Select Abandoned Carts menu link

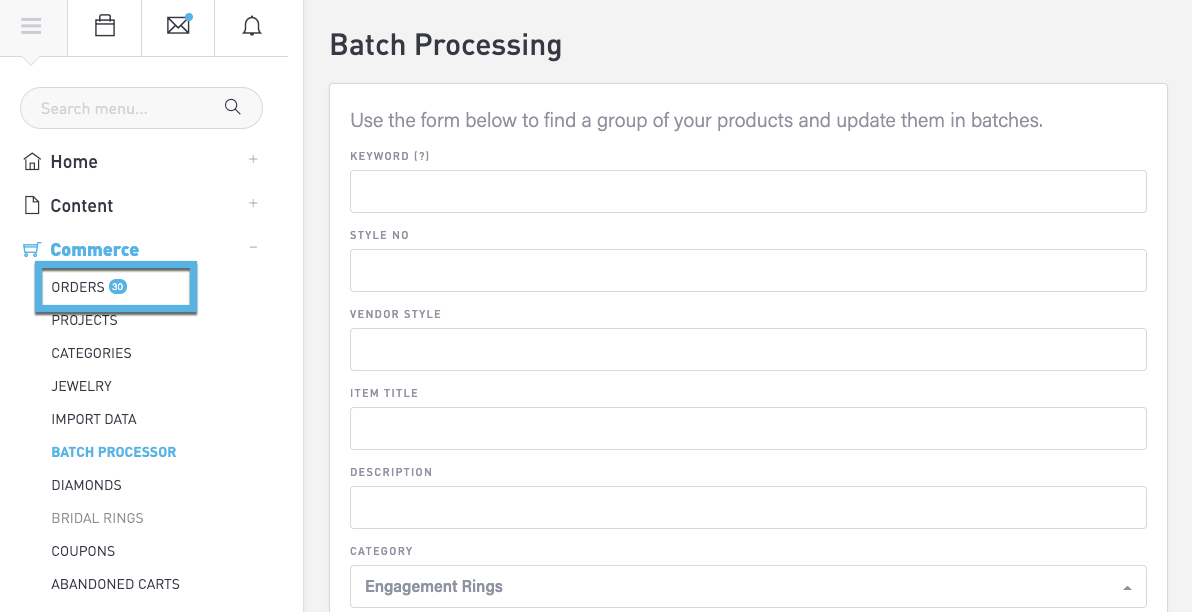[116, 584]
